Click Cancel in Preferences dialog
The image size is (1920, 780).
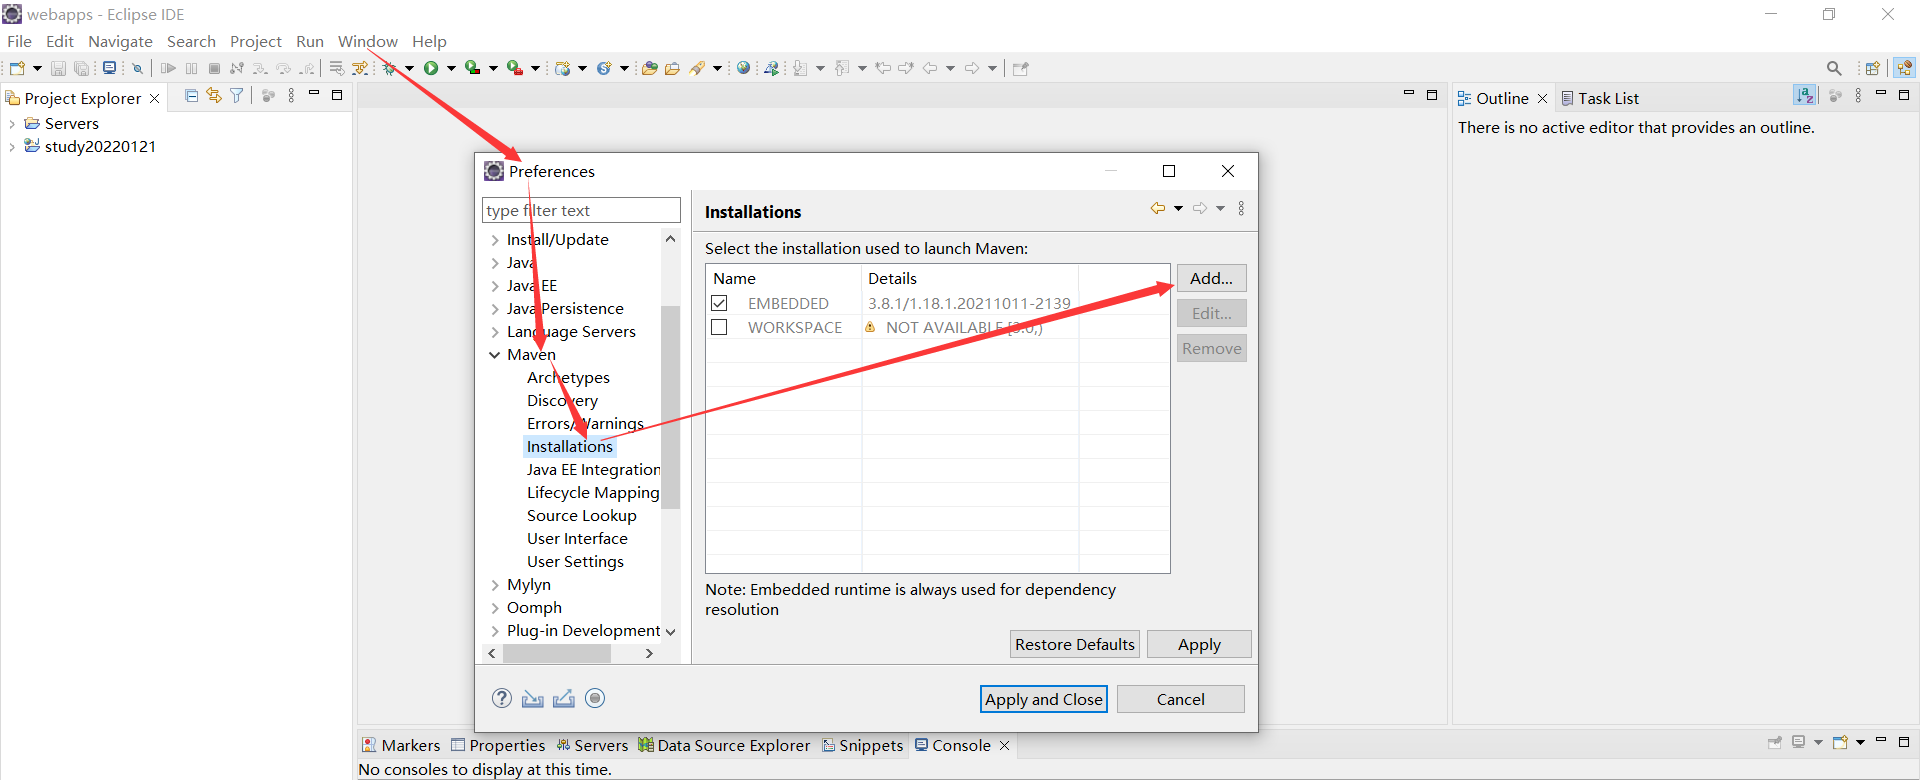coord(1180,699)
